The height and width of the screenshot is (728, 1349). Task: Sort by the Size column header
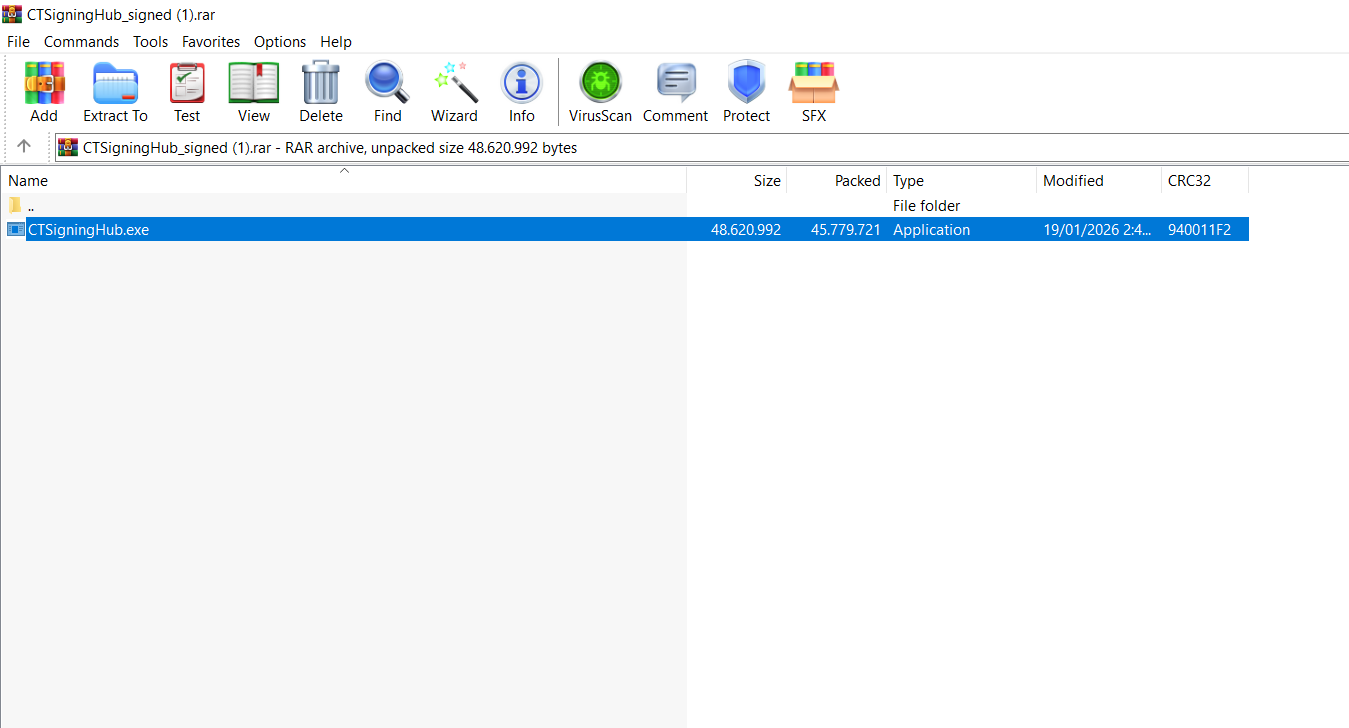(766, 181)
